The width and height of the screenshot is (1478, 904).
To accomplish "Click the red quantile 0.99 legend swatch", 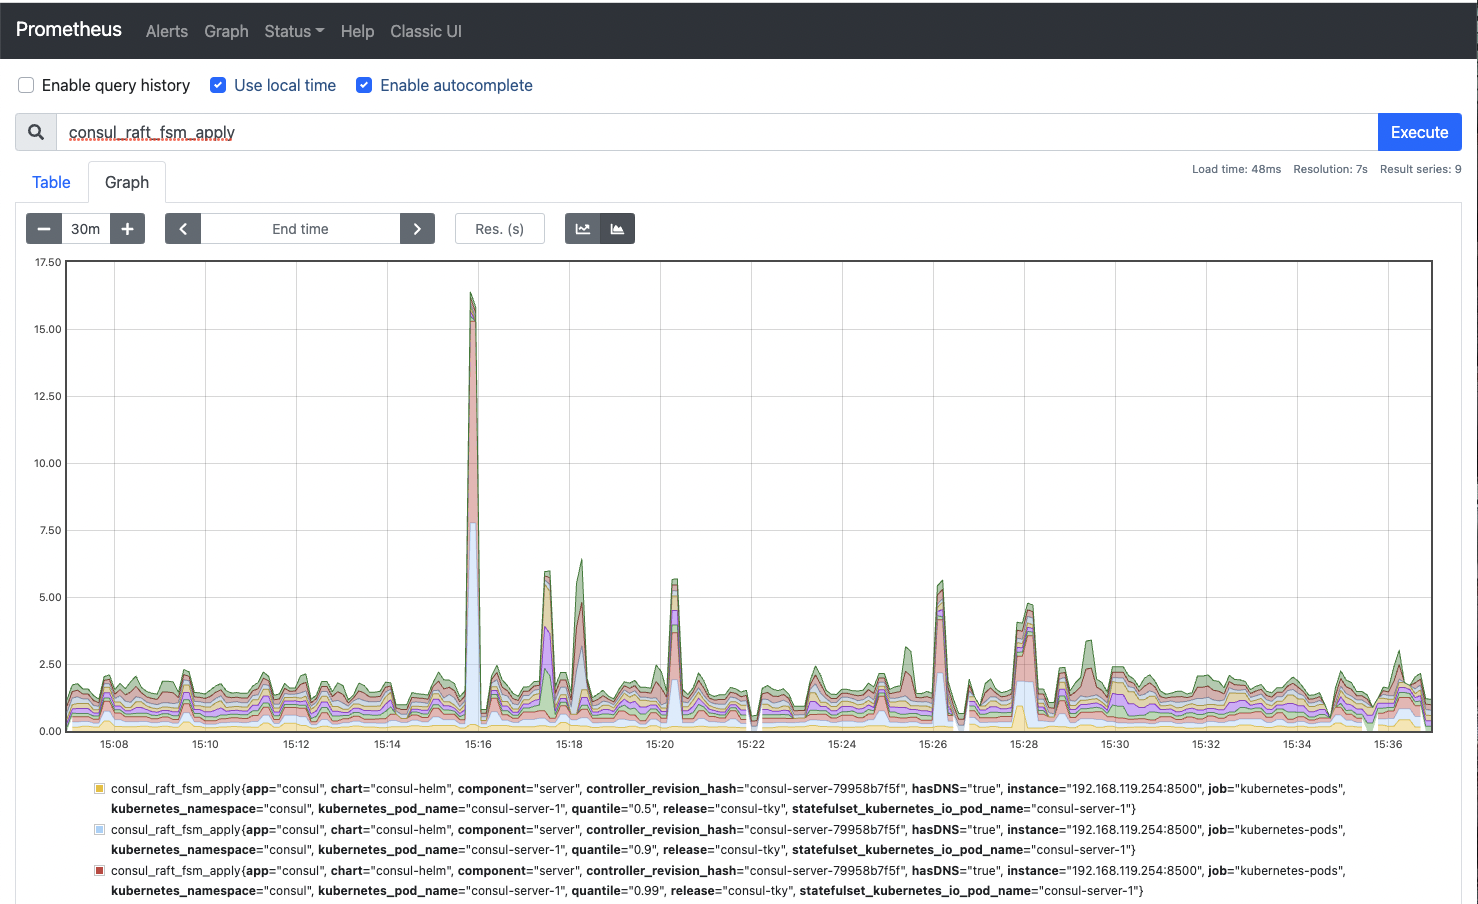I will pos(99,871).
